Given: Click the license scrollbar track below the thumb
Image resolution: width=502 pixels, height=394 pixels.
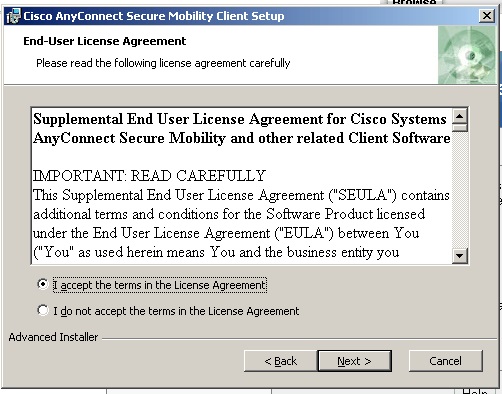Looking at the screenshot, I should click(x=460, y=190).
